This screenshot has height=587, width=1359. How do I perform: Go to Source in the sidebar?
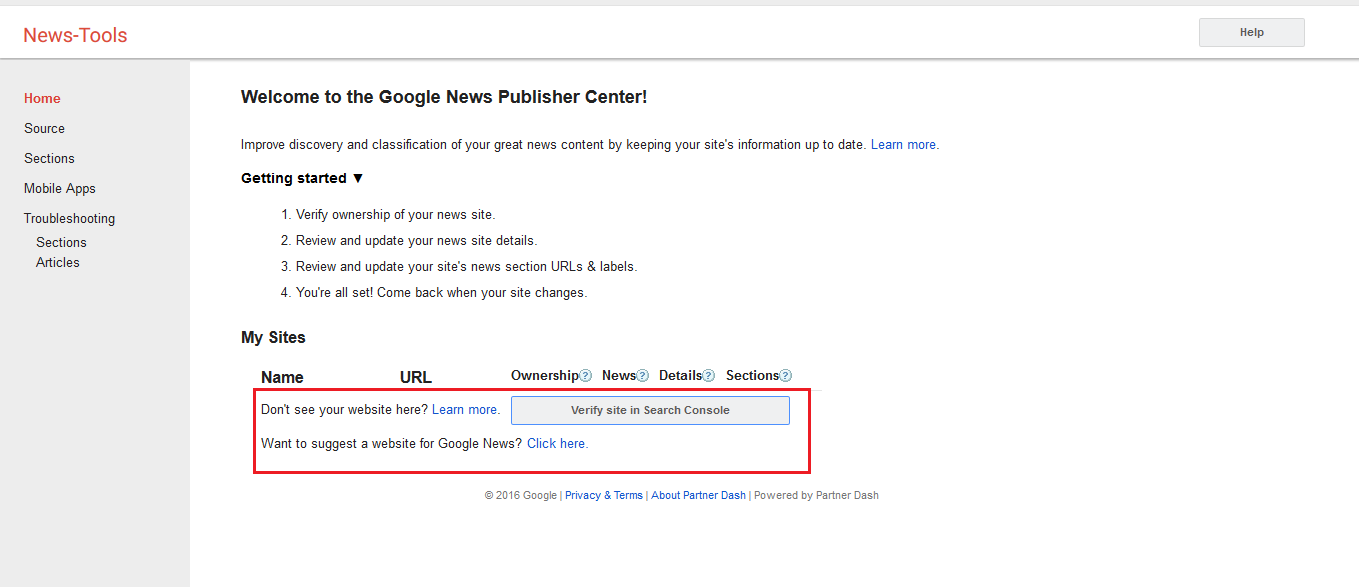(x=44, y=128)
